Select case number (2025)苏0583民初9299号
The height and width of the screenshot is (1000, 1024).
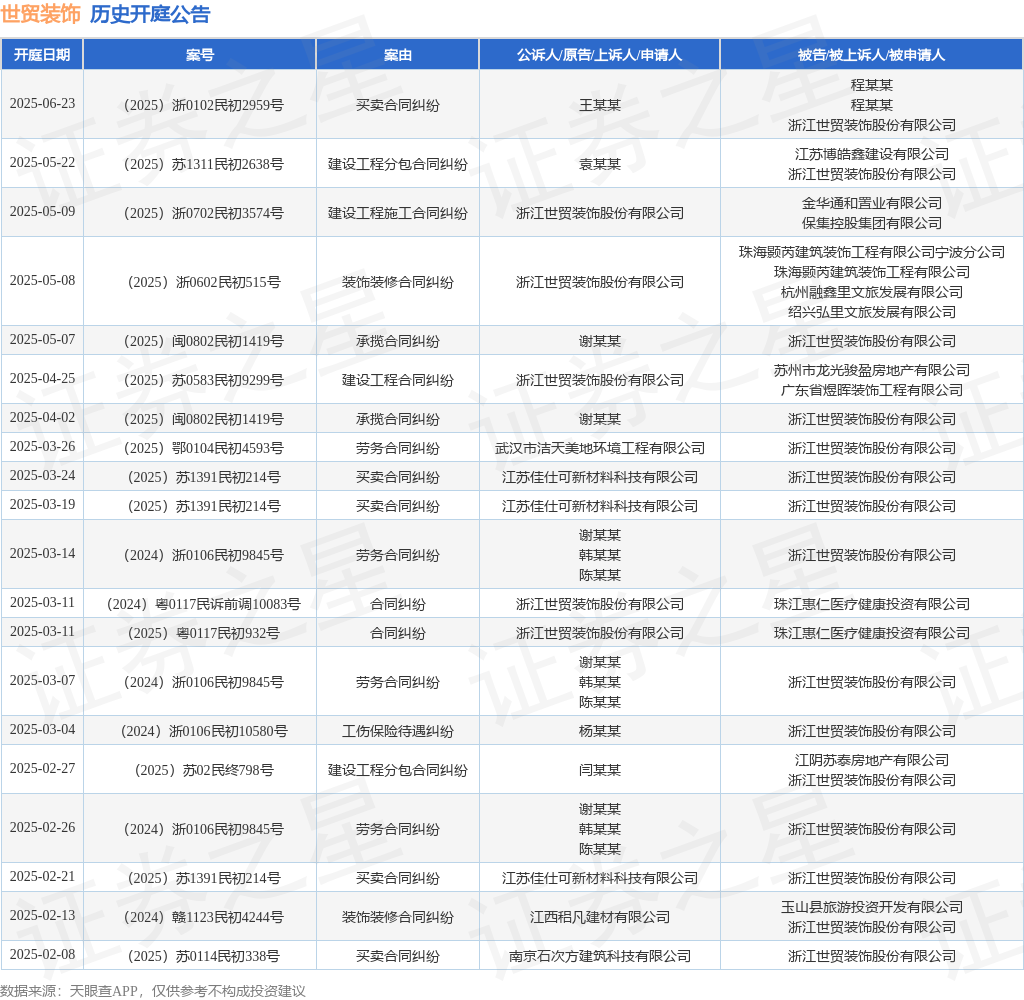tap(204, 380)
